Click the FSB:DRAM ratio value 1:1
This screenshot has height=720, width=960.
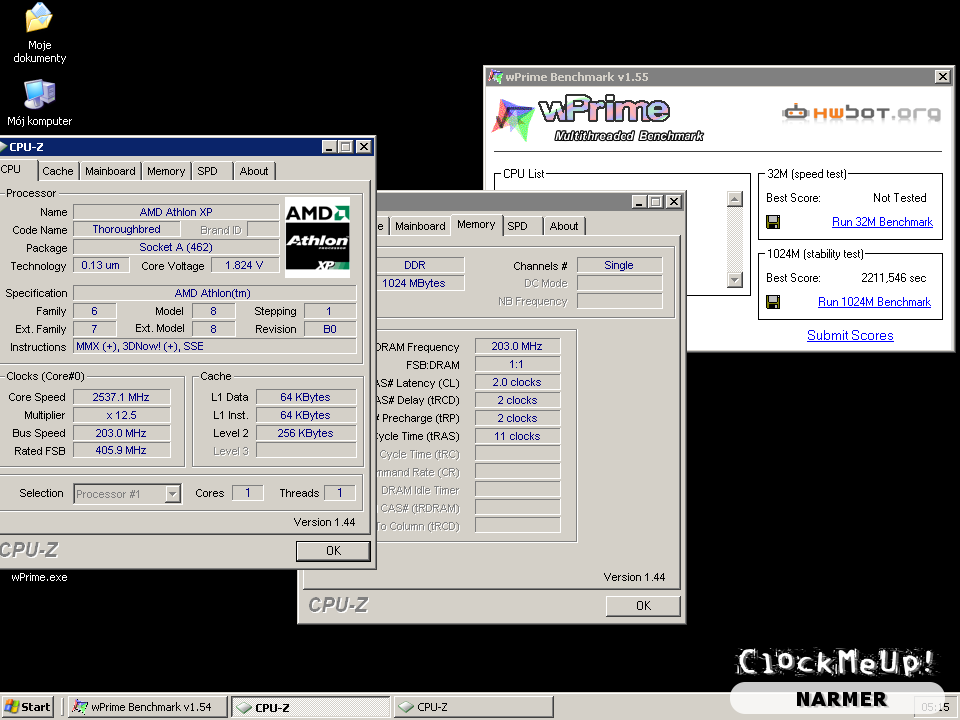(x=517, y=364)
